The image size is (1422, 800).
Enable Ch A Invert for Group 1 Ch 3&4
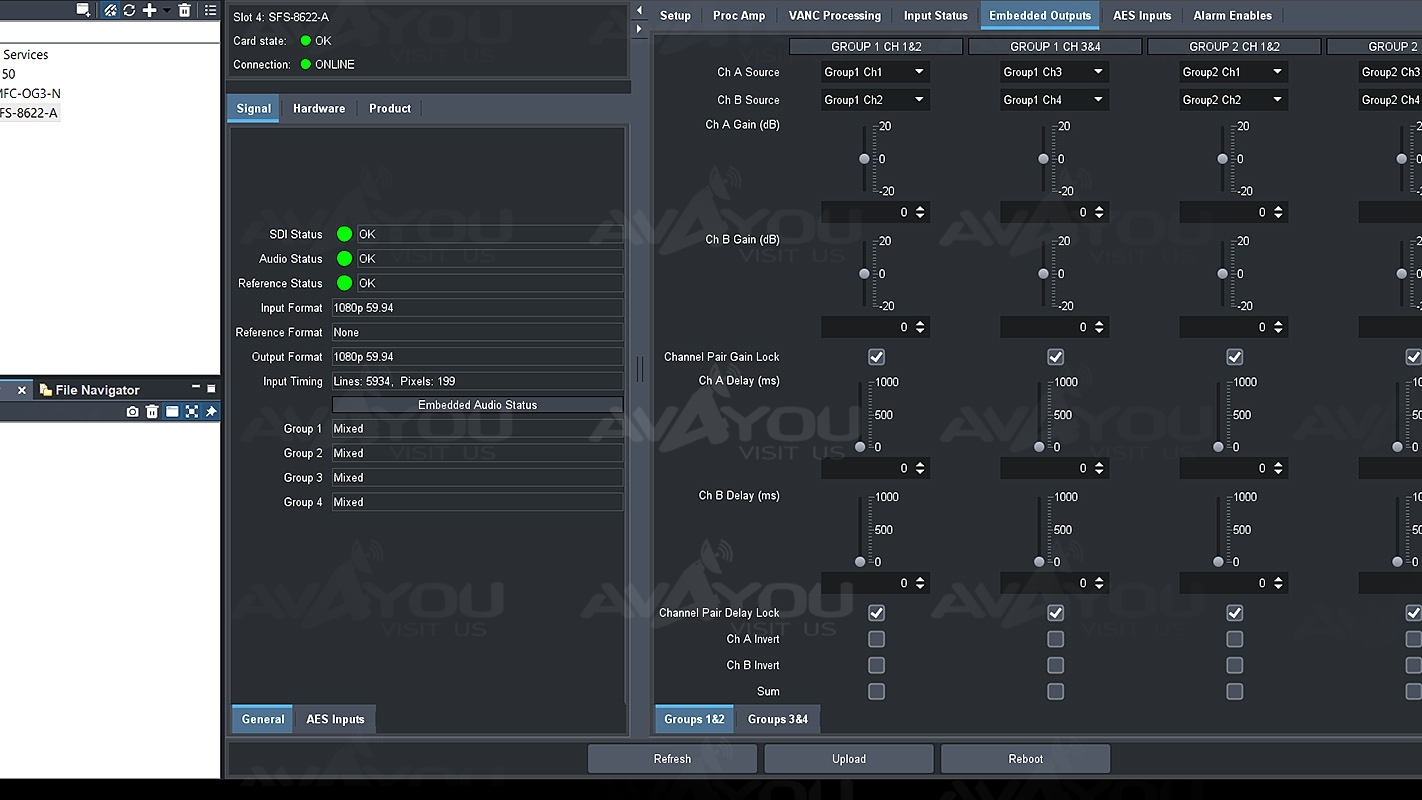[1055, 639]
